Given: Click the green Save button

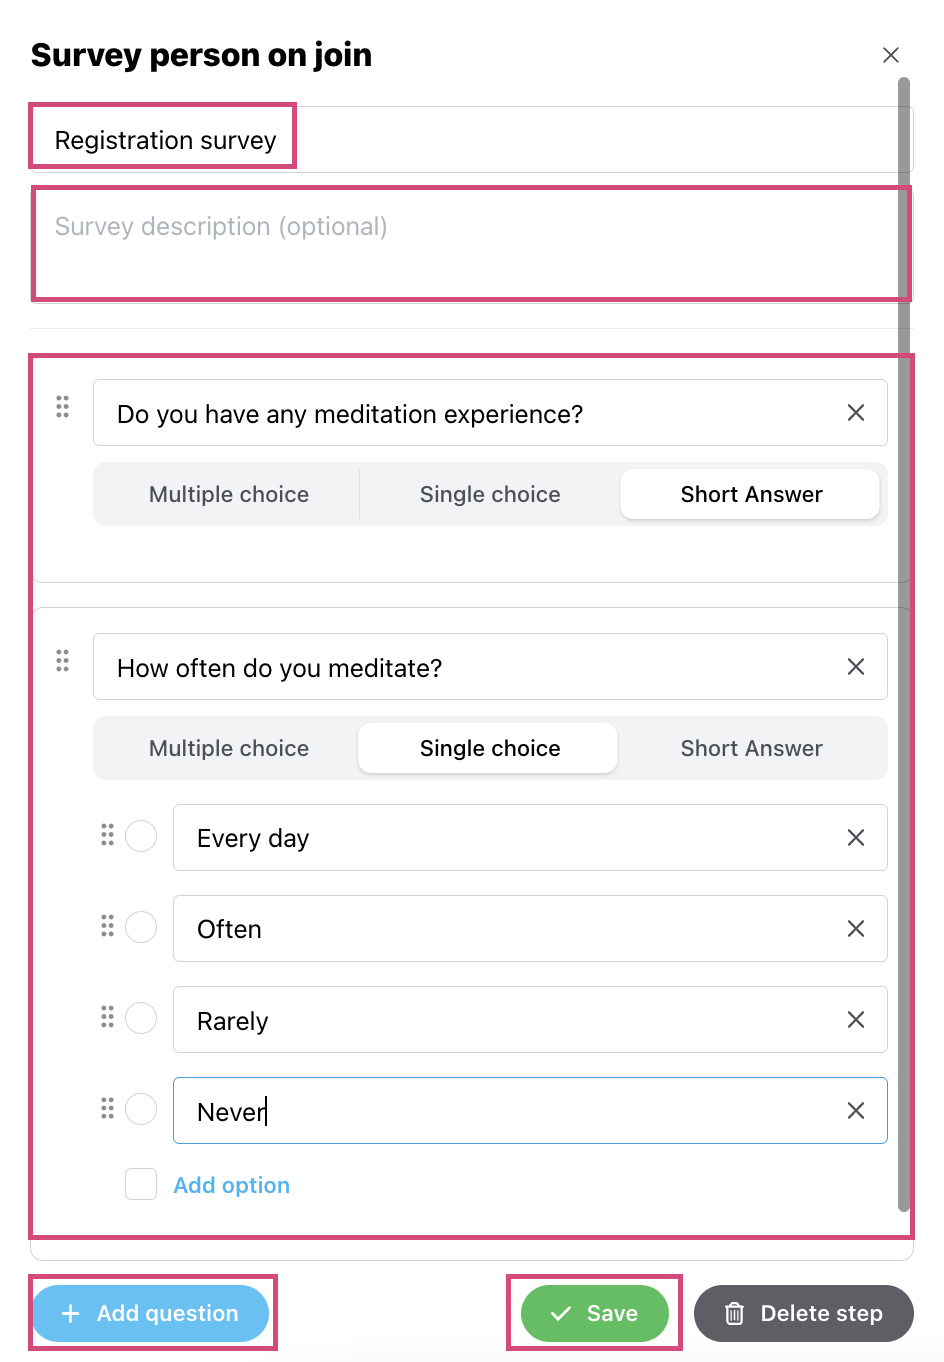Looking at the screenshot, I should click(x=595, y=1313).
